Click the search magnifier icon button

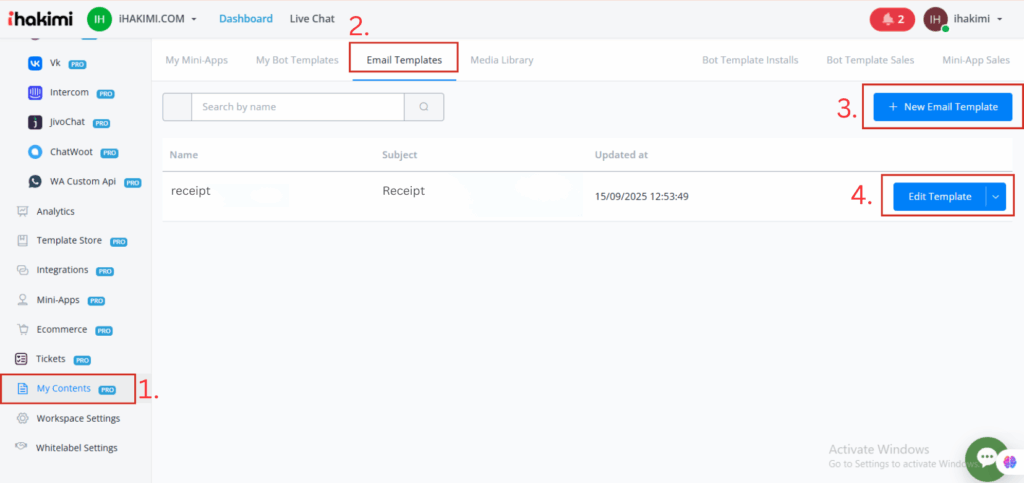(x=424, y=107)
